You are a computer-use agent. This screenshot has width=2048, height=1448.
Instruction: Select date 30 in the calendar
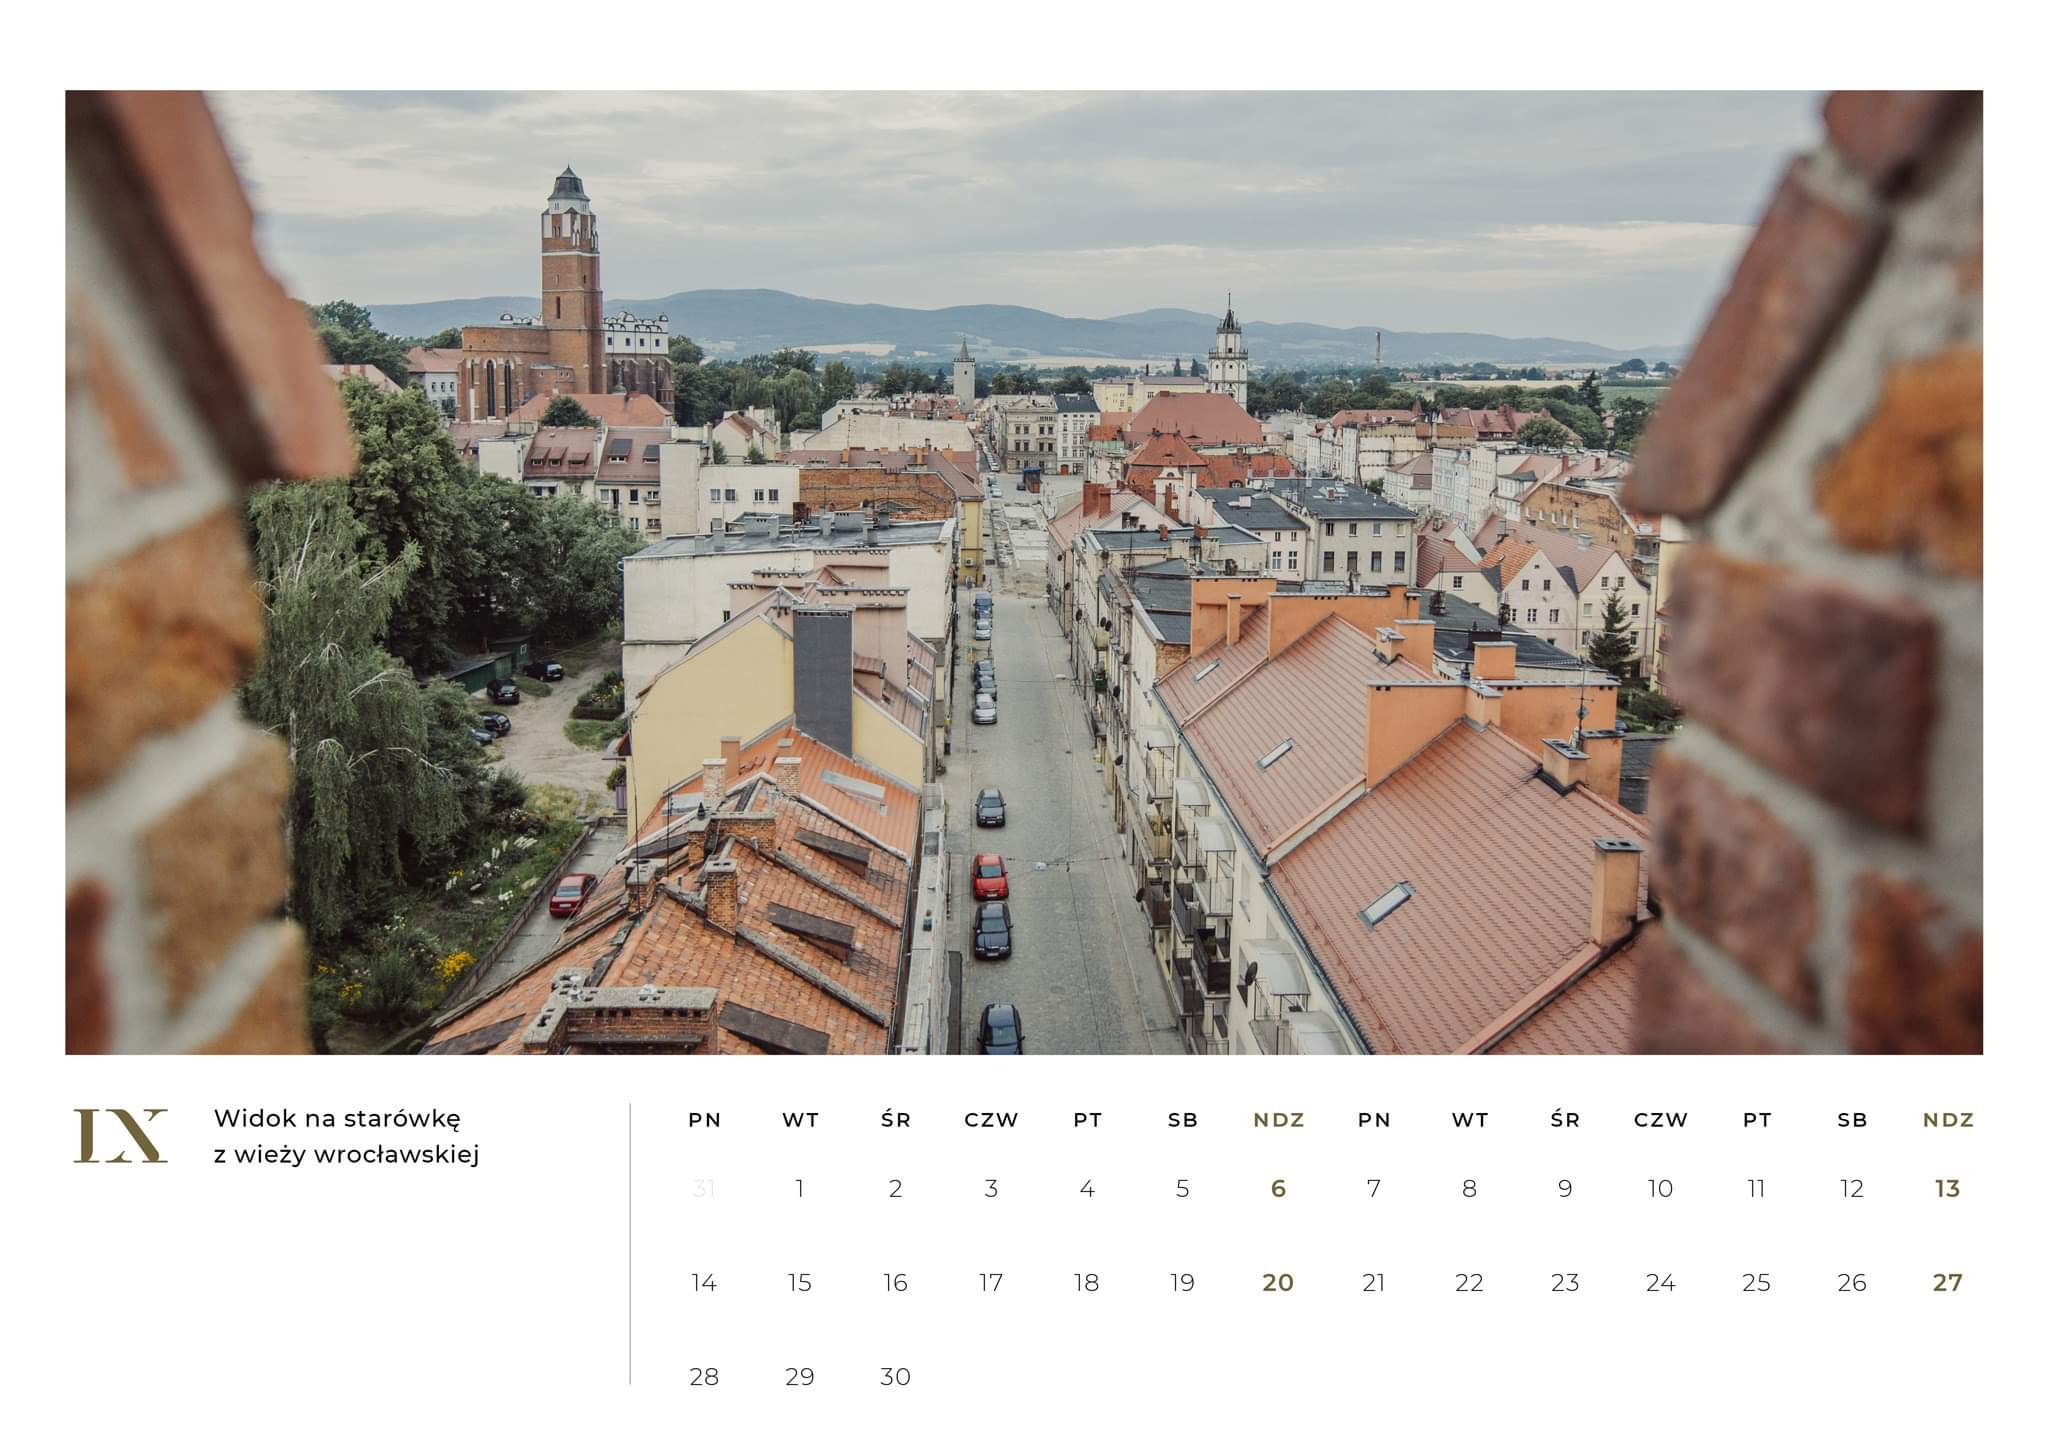click(895, 1377)
